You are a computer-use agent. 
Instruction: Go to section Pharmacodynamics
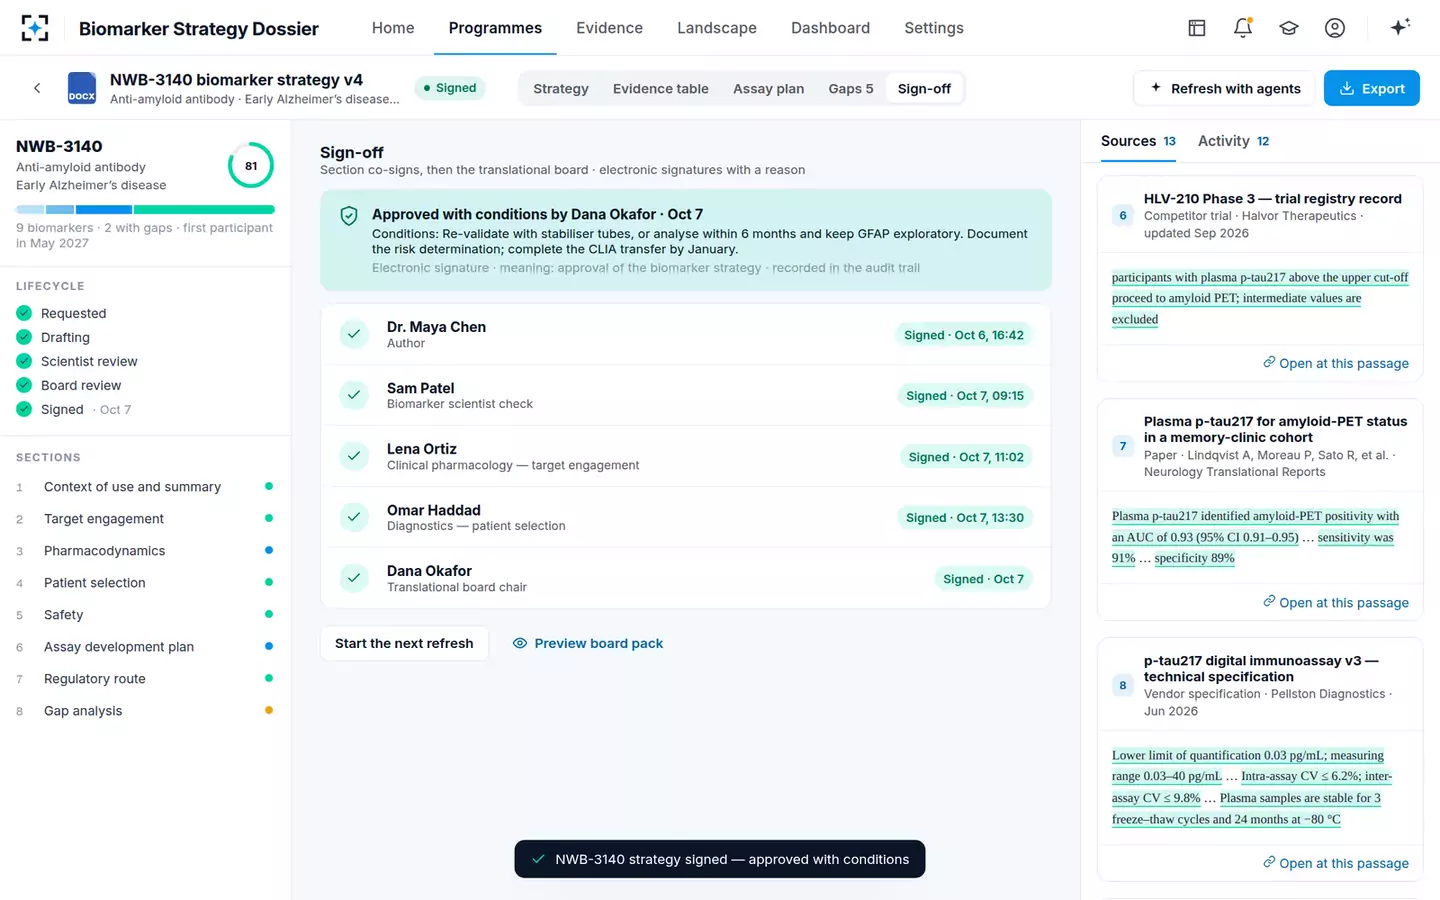pyautogui.click(x=145, y=551)
